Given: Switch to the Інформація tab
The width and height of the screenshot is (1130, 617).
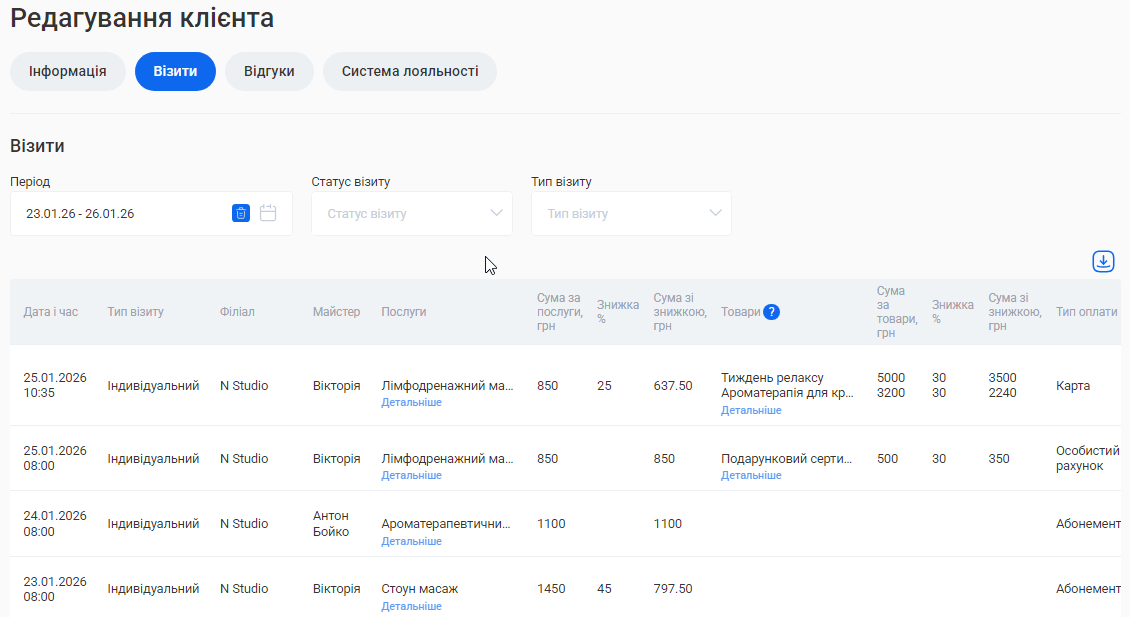Looking at the screenshot, I should coord(68,72).
